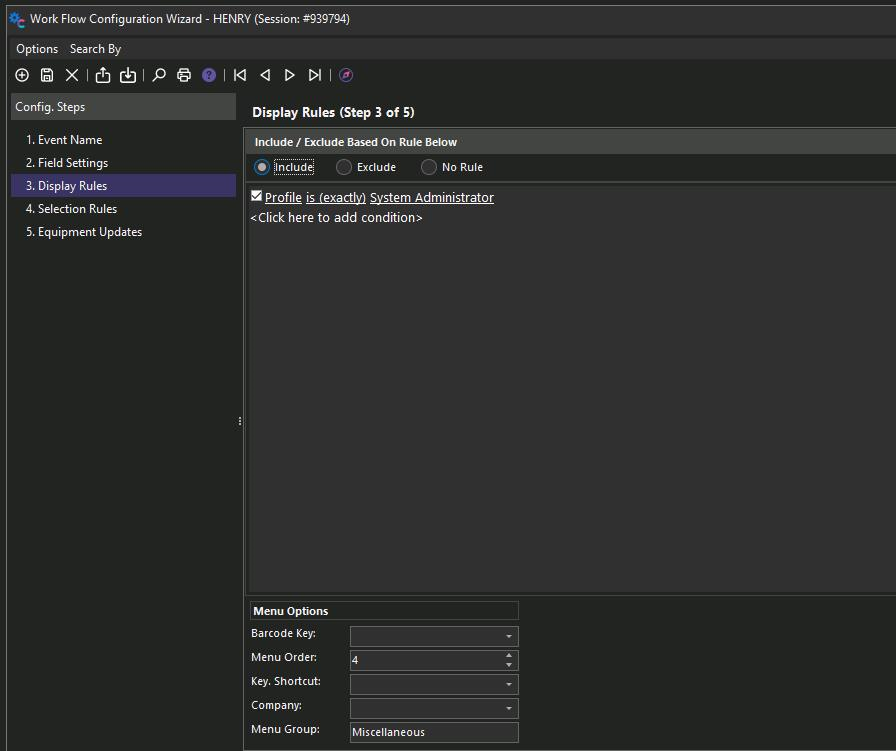Click the X delete icon in the toolbar
Image resolution: width=896 pixels, height=751 pixels.
[x=72, y=75]
